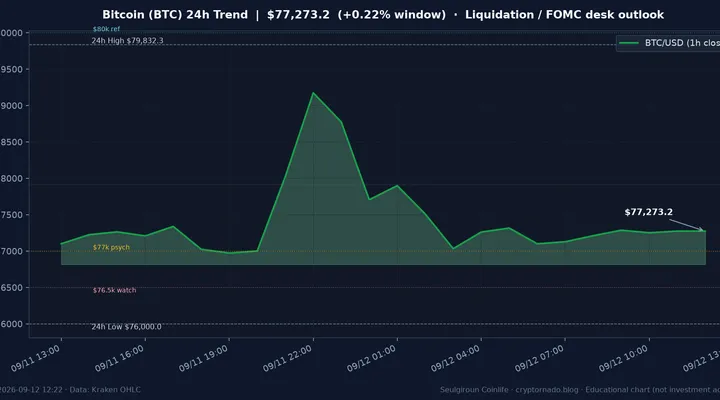Click the y-axis tick label at 6500
The width and height of the screenshot is (720, 400).
tap(11, 287)
